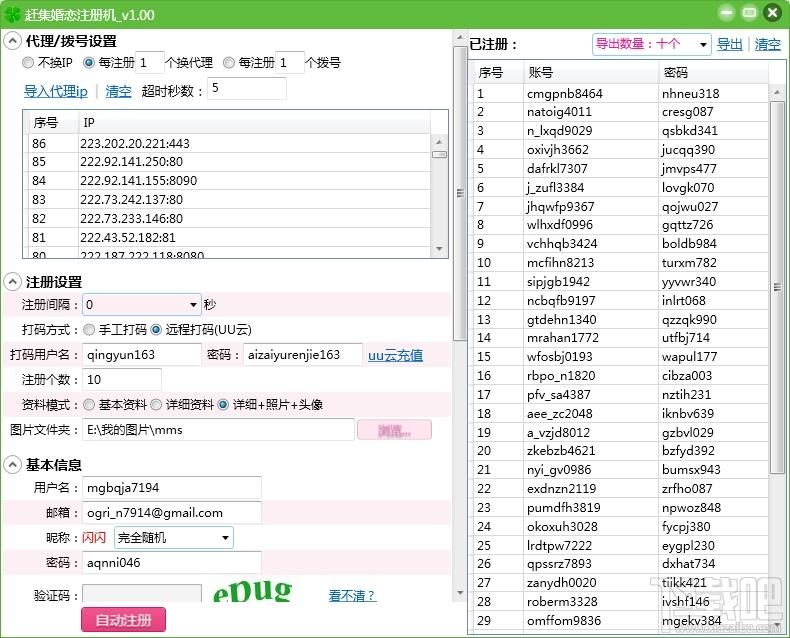790x638 pixels.
Task: Select account row zkebzb4621
Action: pyautogui.click(x=621, y=451)
